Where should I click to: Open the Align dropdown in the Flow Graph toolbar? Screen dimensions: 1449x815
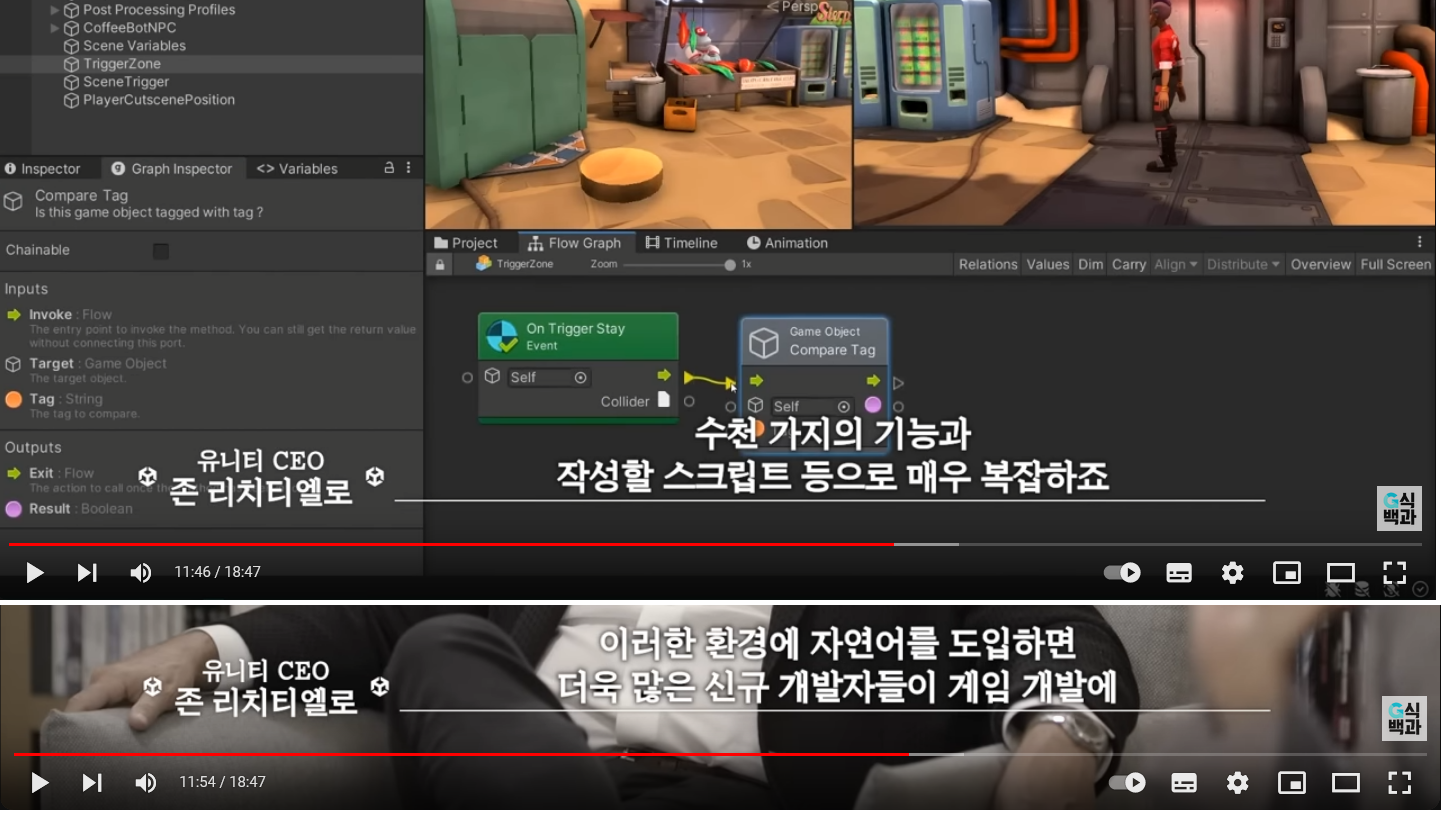[1176, 264]
